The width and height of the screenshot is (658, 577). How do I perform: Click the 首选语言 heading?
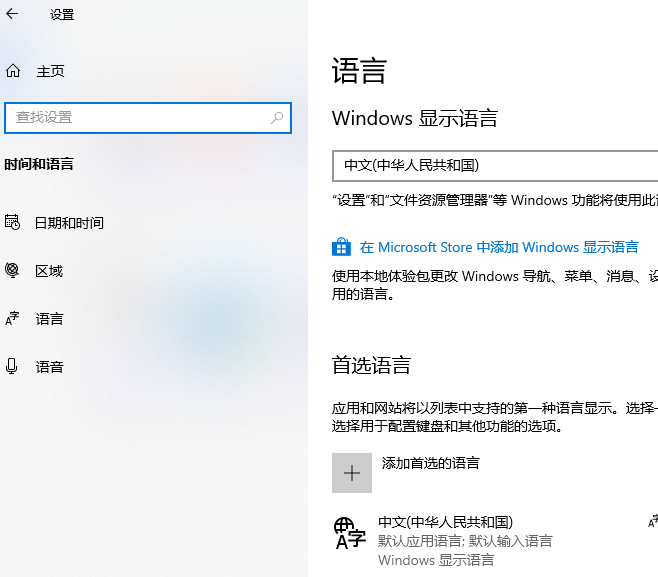[371, 365]
